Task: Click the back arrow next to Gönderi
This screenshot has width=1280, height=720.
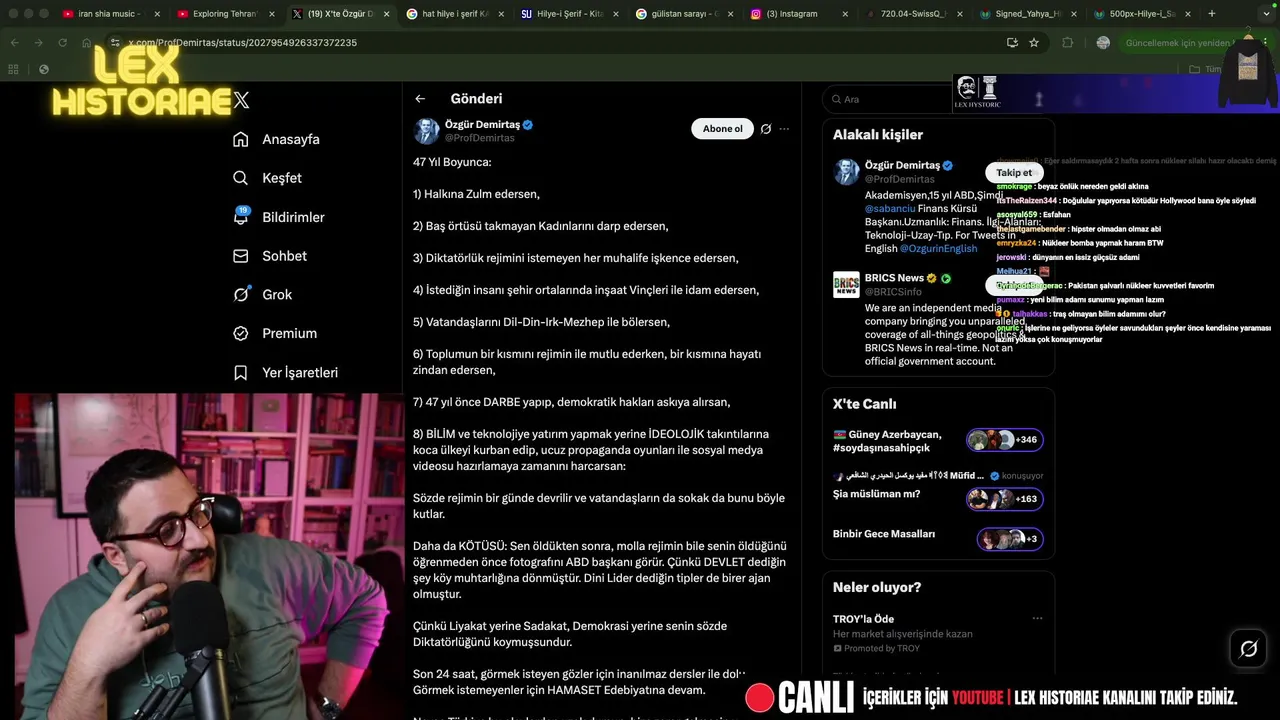Action: pos(420,98)
